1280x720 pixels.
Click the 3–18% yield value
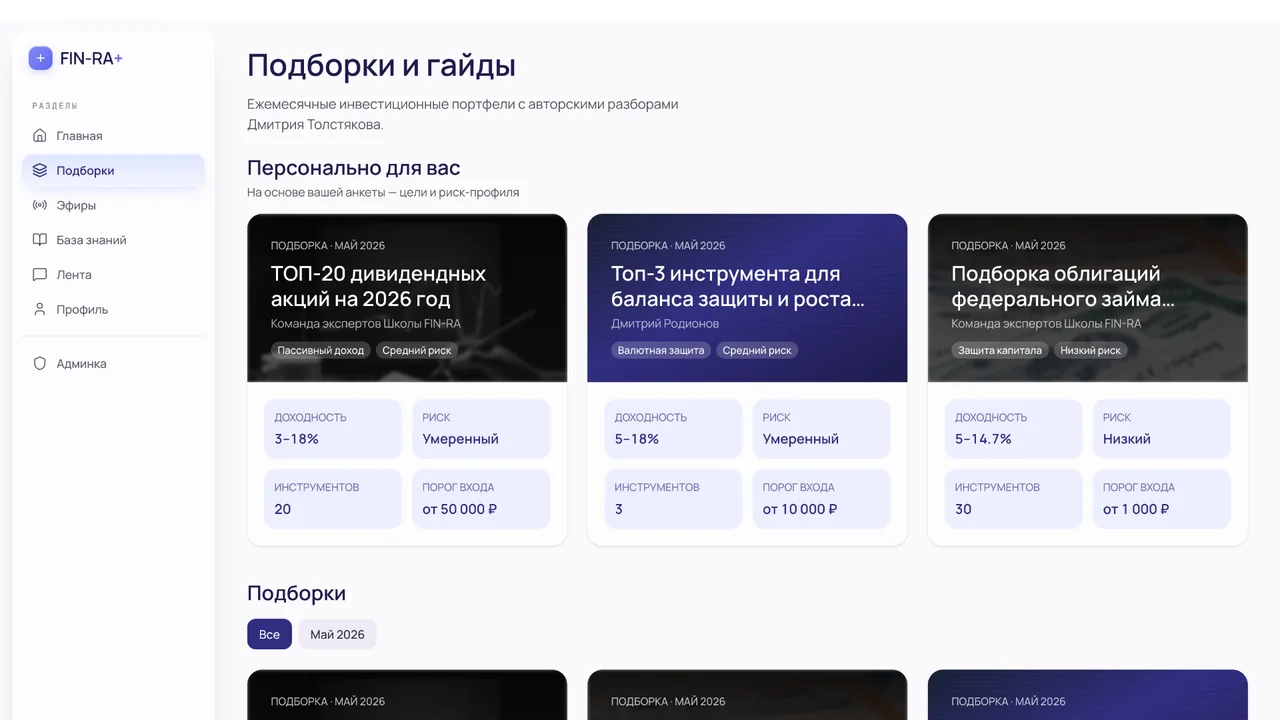pos(297,439)
